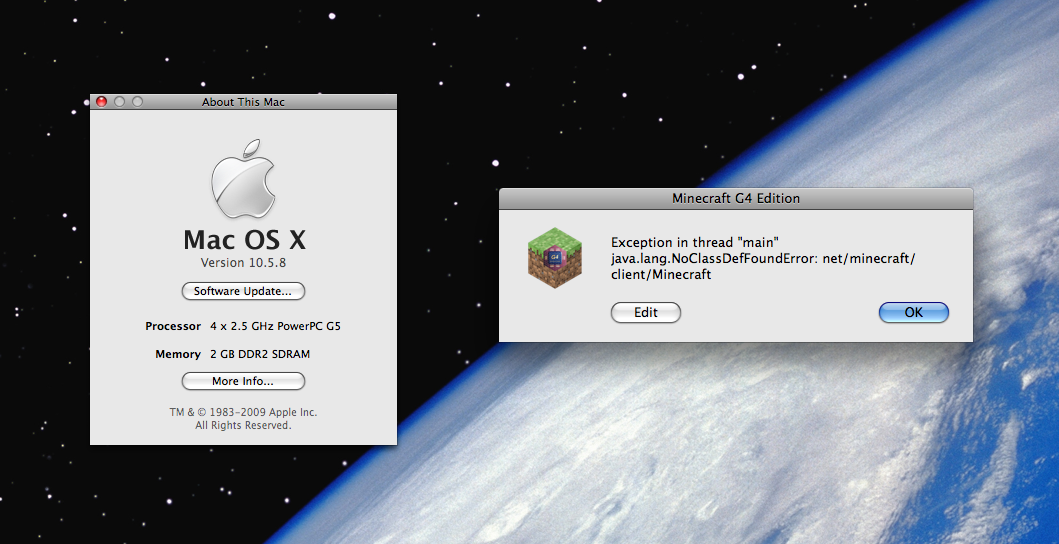Click the NoClassDefFoundError message text
Viewport: 1059px width, 544px height.
click(763, 258)
